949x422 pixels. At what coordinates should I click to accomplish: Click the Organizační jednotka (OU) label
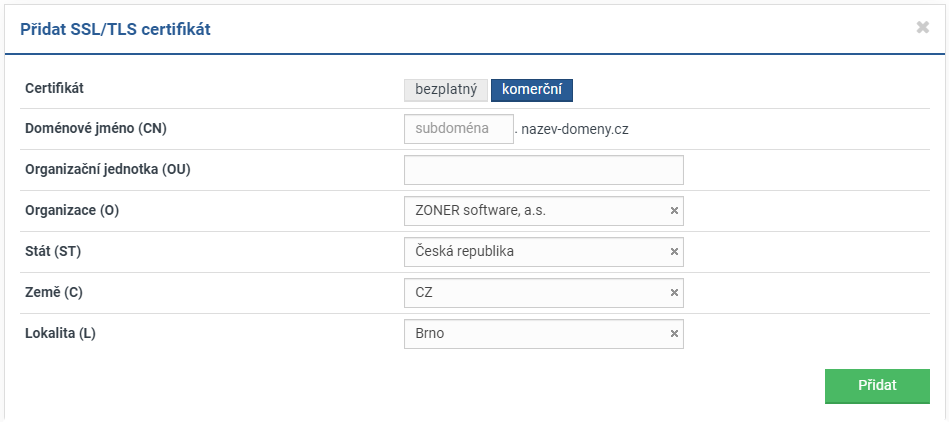tap(107, 169)
